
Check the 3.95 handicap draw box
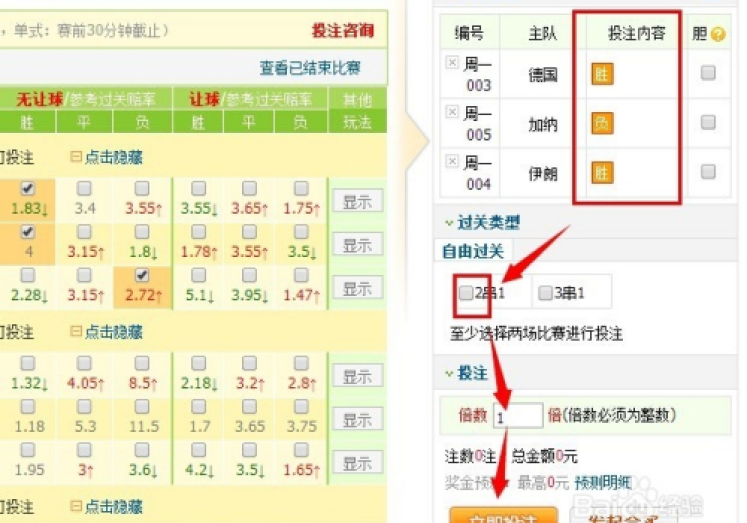(x=250, y=275)
